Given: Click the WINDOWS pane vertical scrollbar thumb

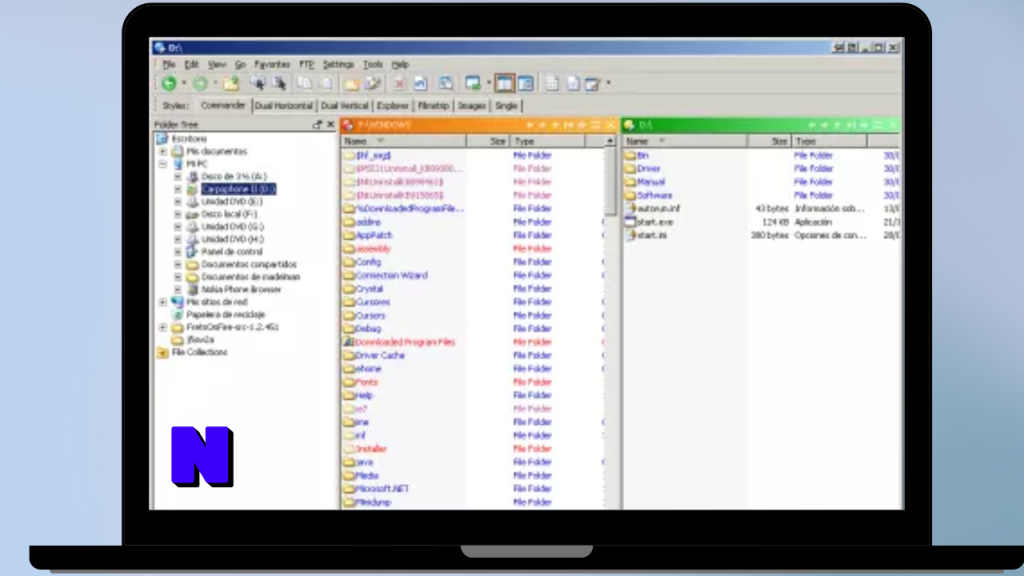Looking at the screenshot, I should coord(610,182).
